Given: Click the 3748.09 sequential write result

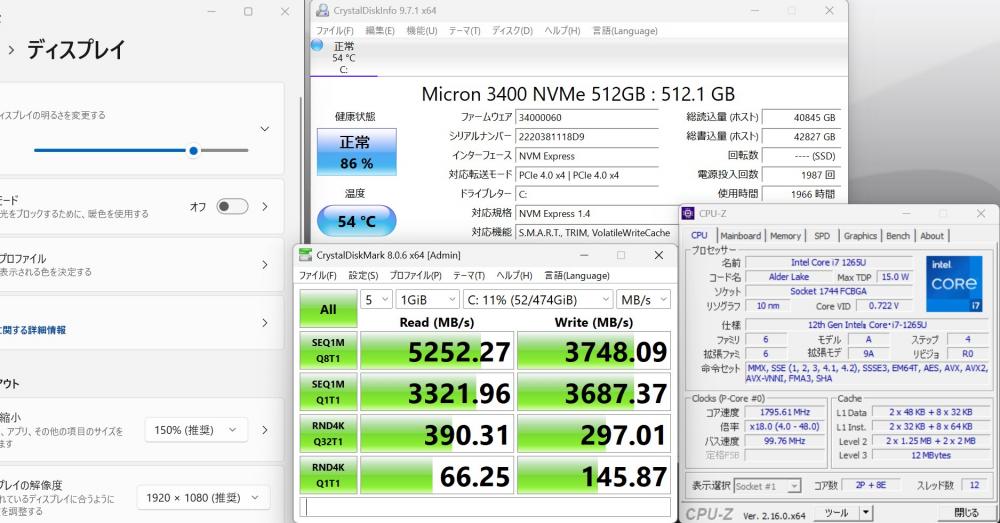Looking at the screenshot, I should pyautogui.click(x=594, y=351).
